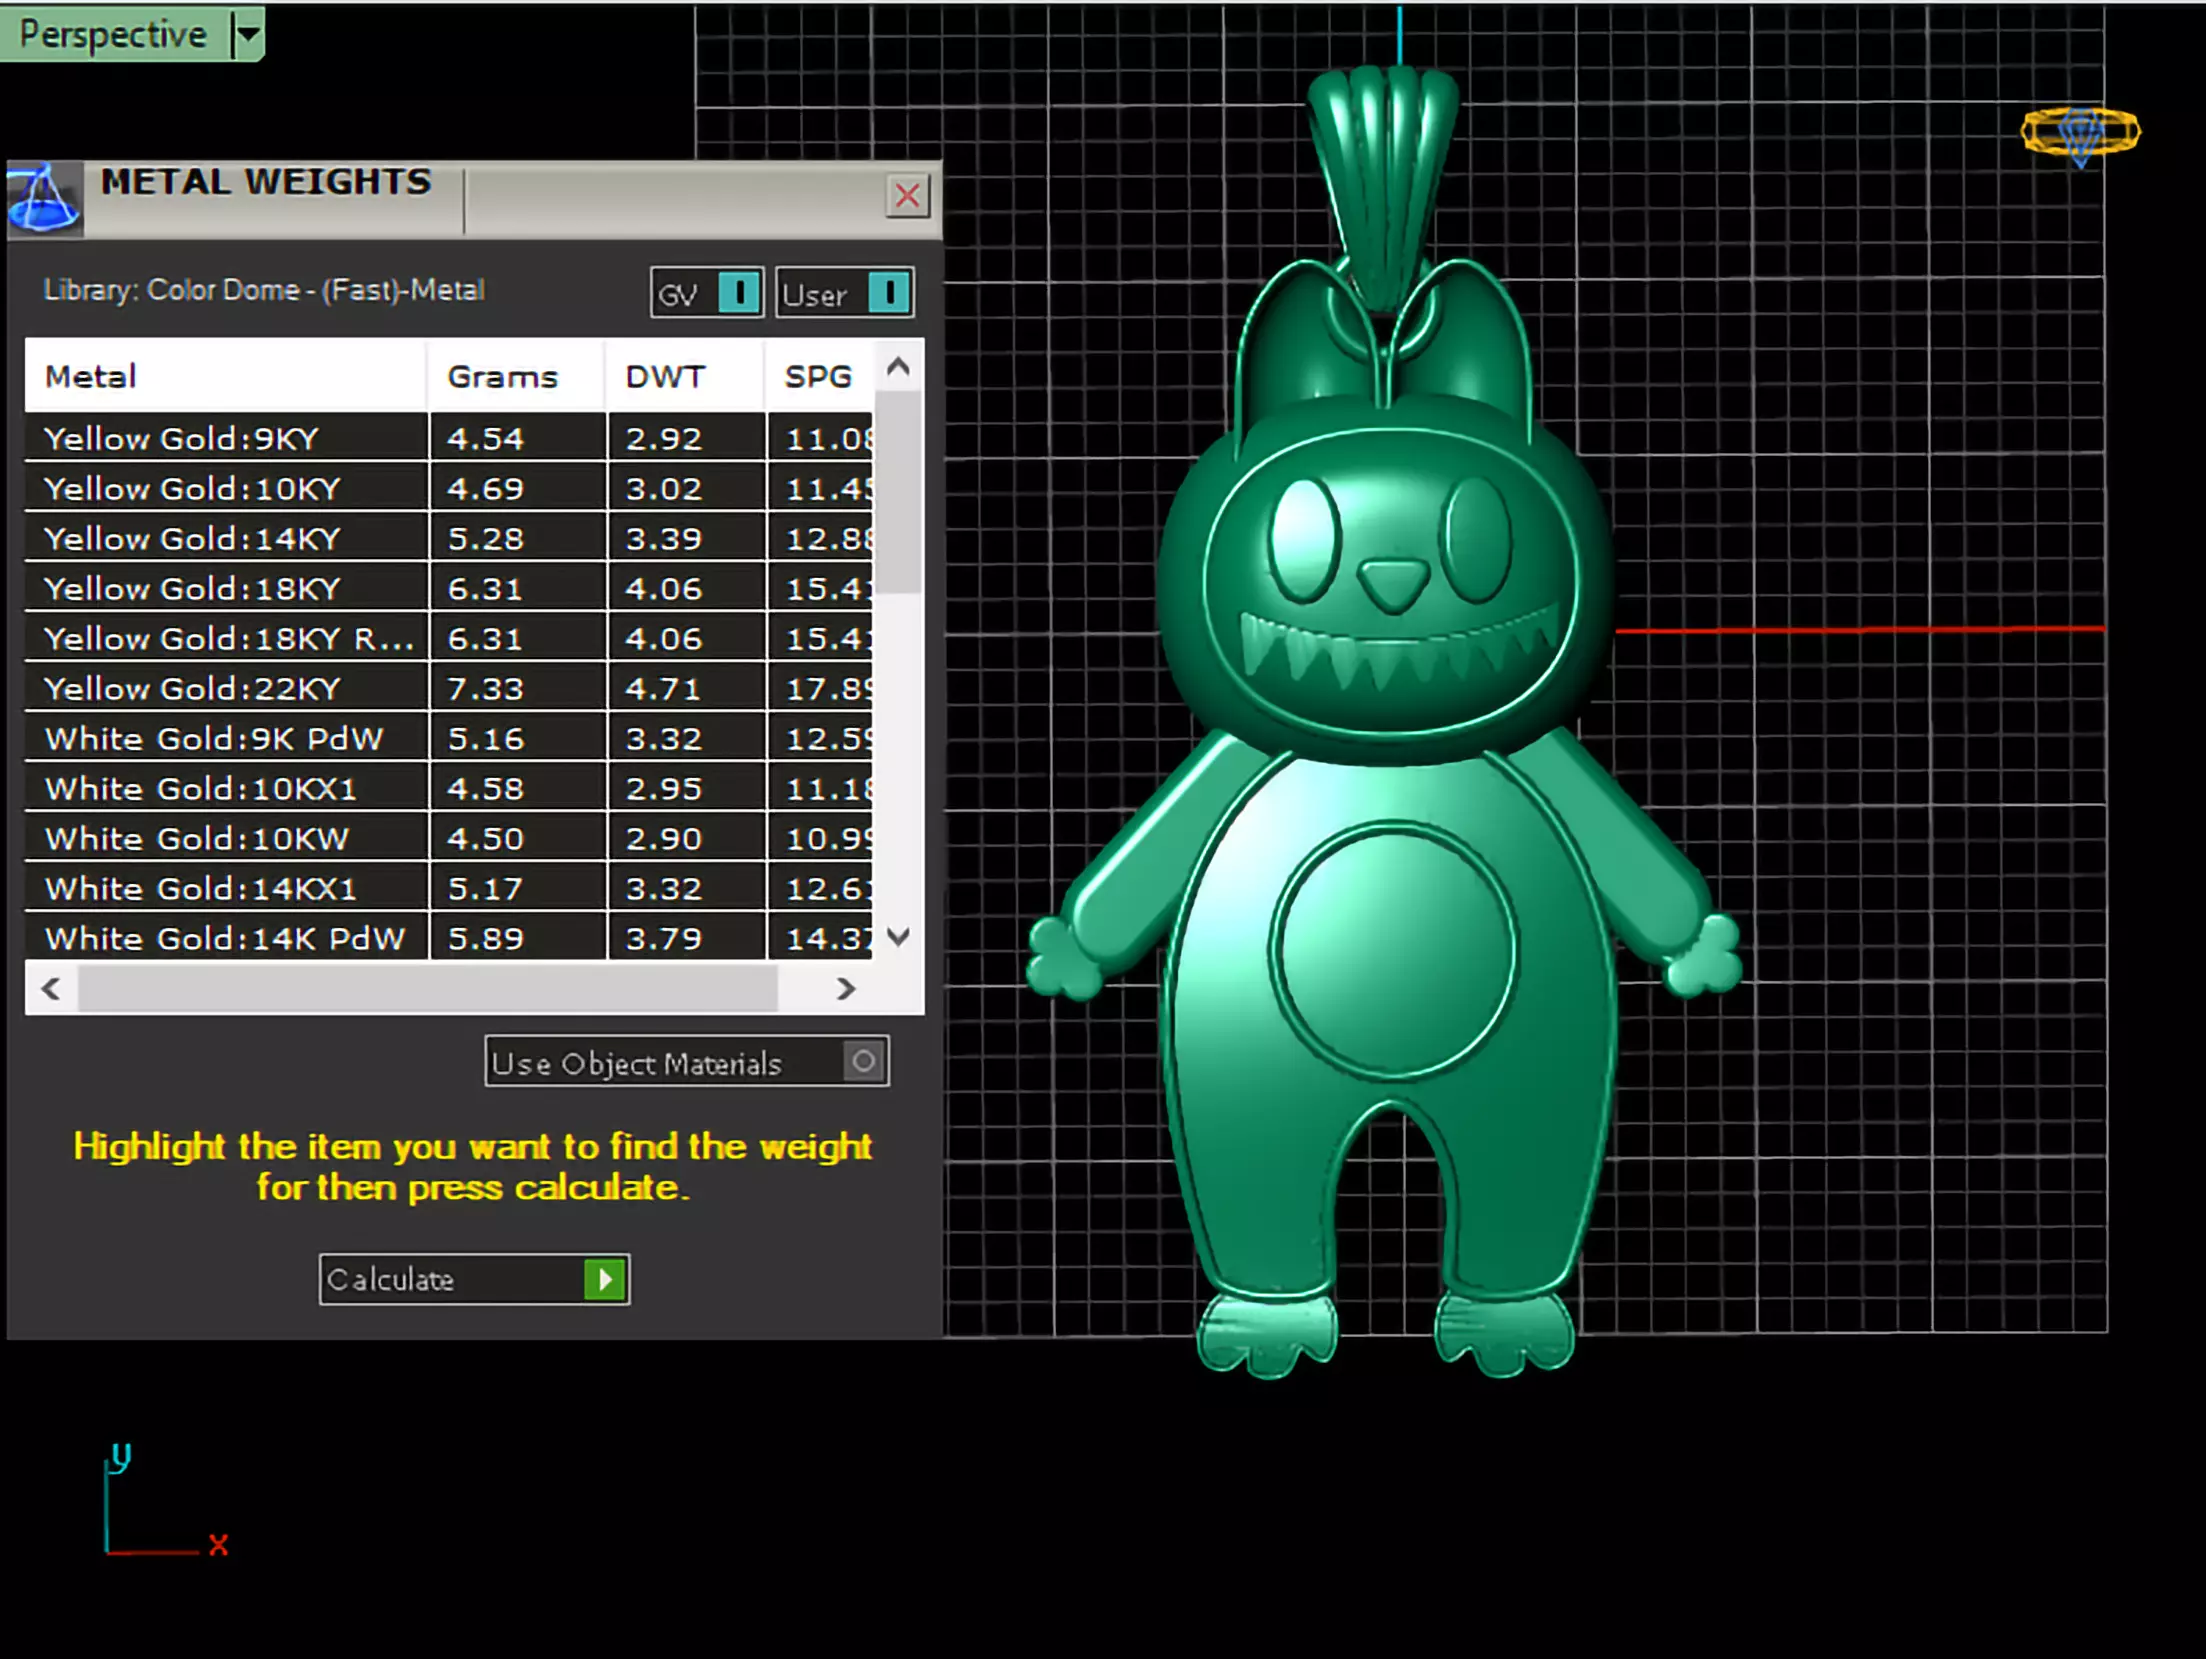Click the DWT column header
Viewport: 2206px width, 1659px height.
click(x=665, y=377)
